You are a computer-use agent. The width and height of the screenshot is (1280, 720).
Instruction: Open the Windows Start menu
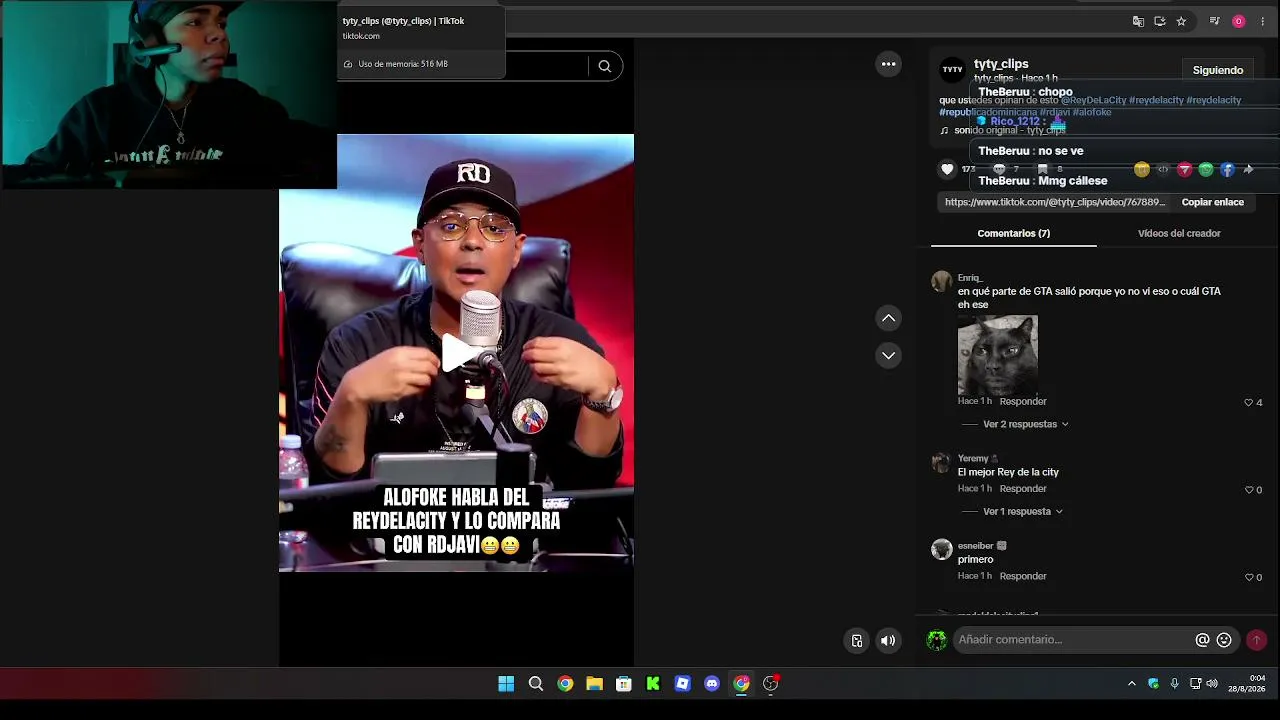506,684
